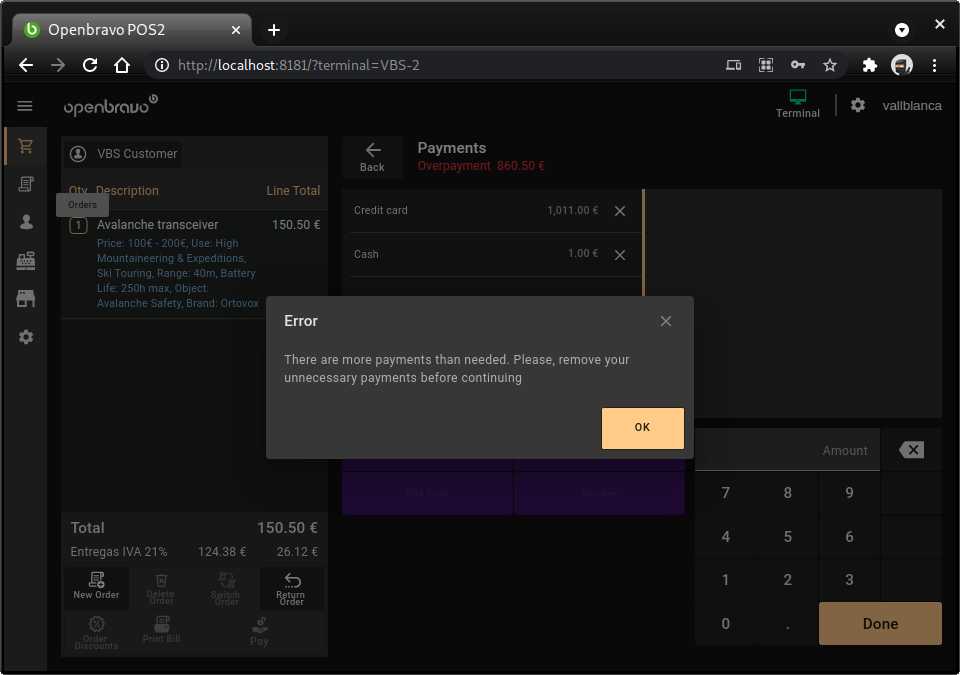Click the Amount input field
Screen dimensions: 960x675
click(x=787, y=450)
